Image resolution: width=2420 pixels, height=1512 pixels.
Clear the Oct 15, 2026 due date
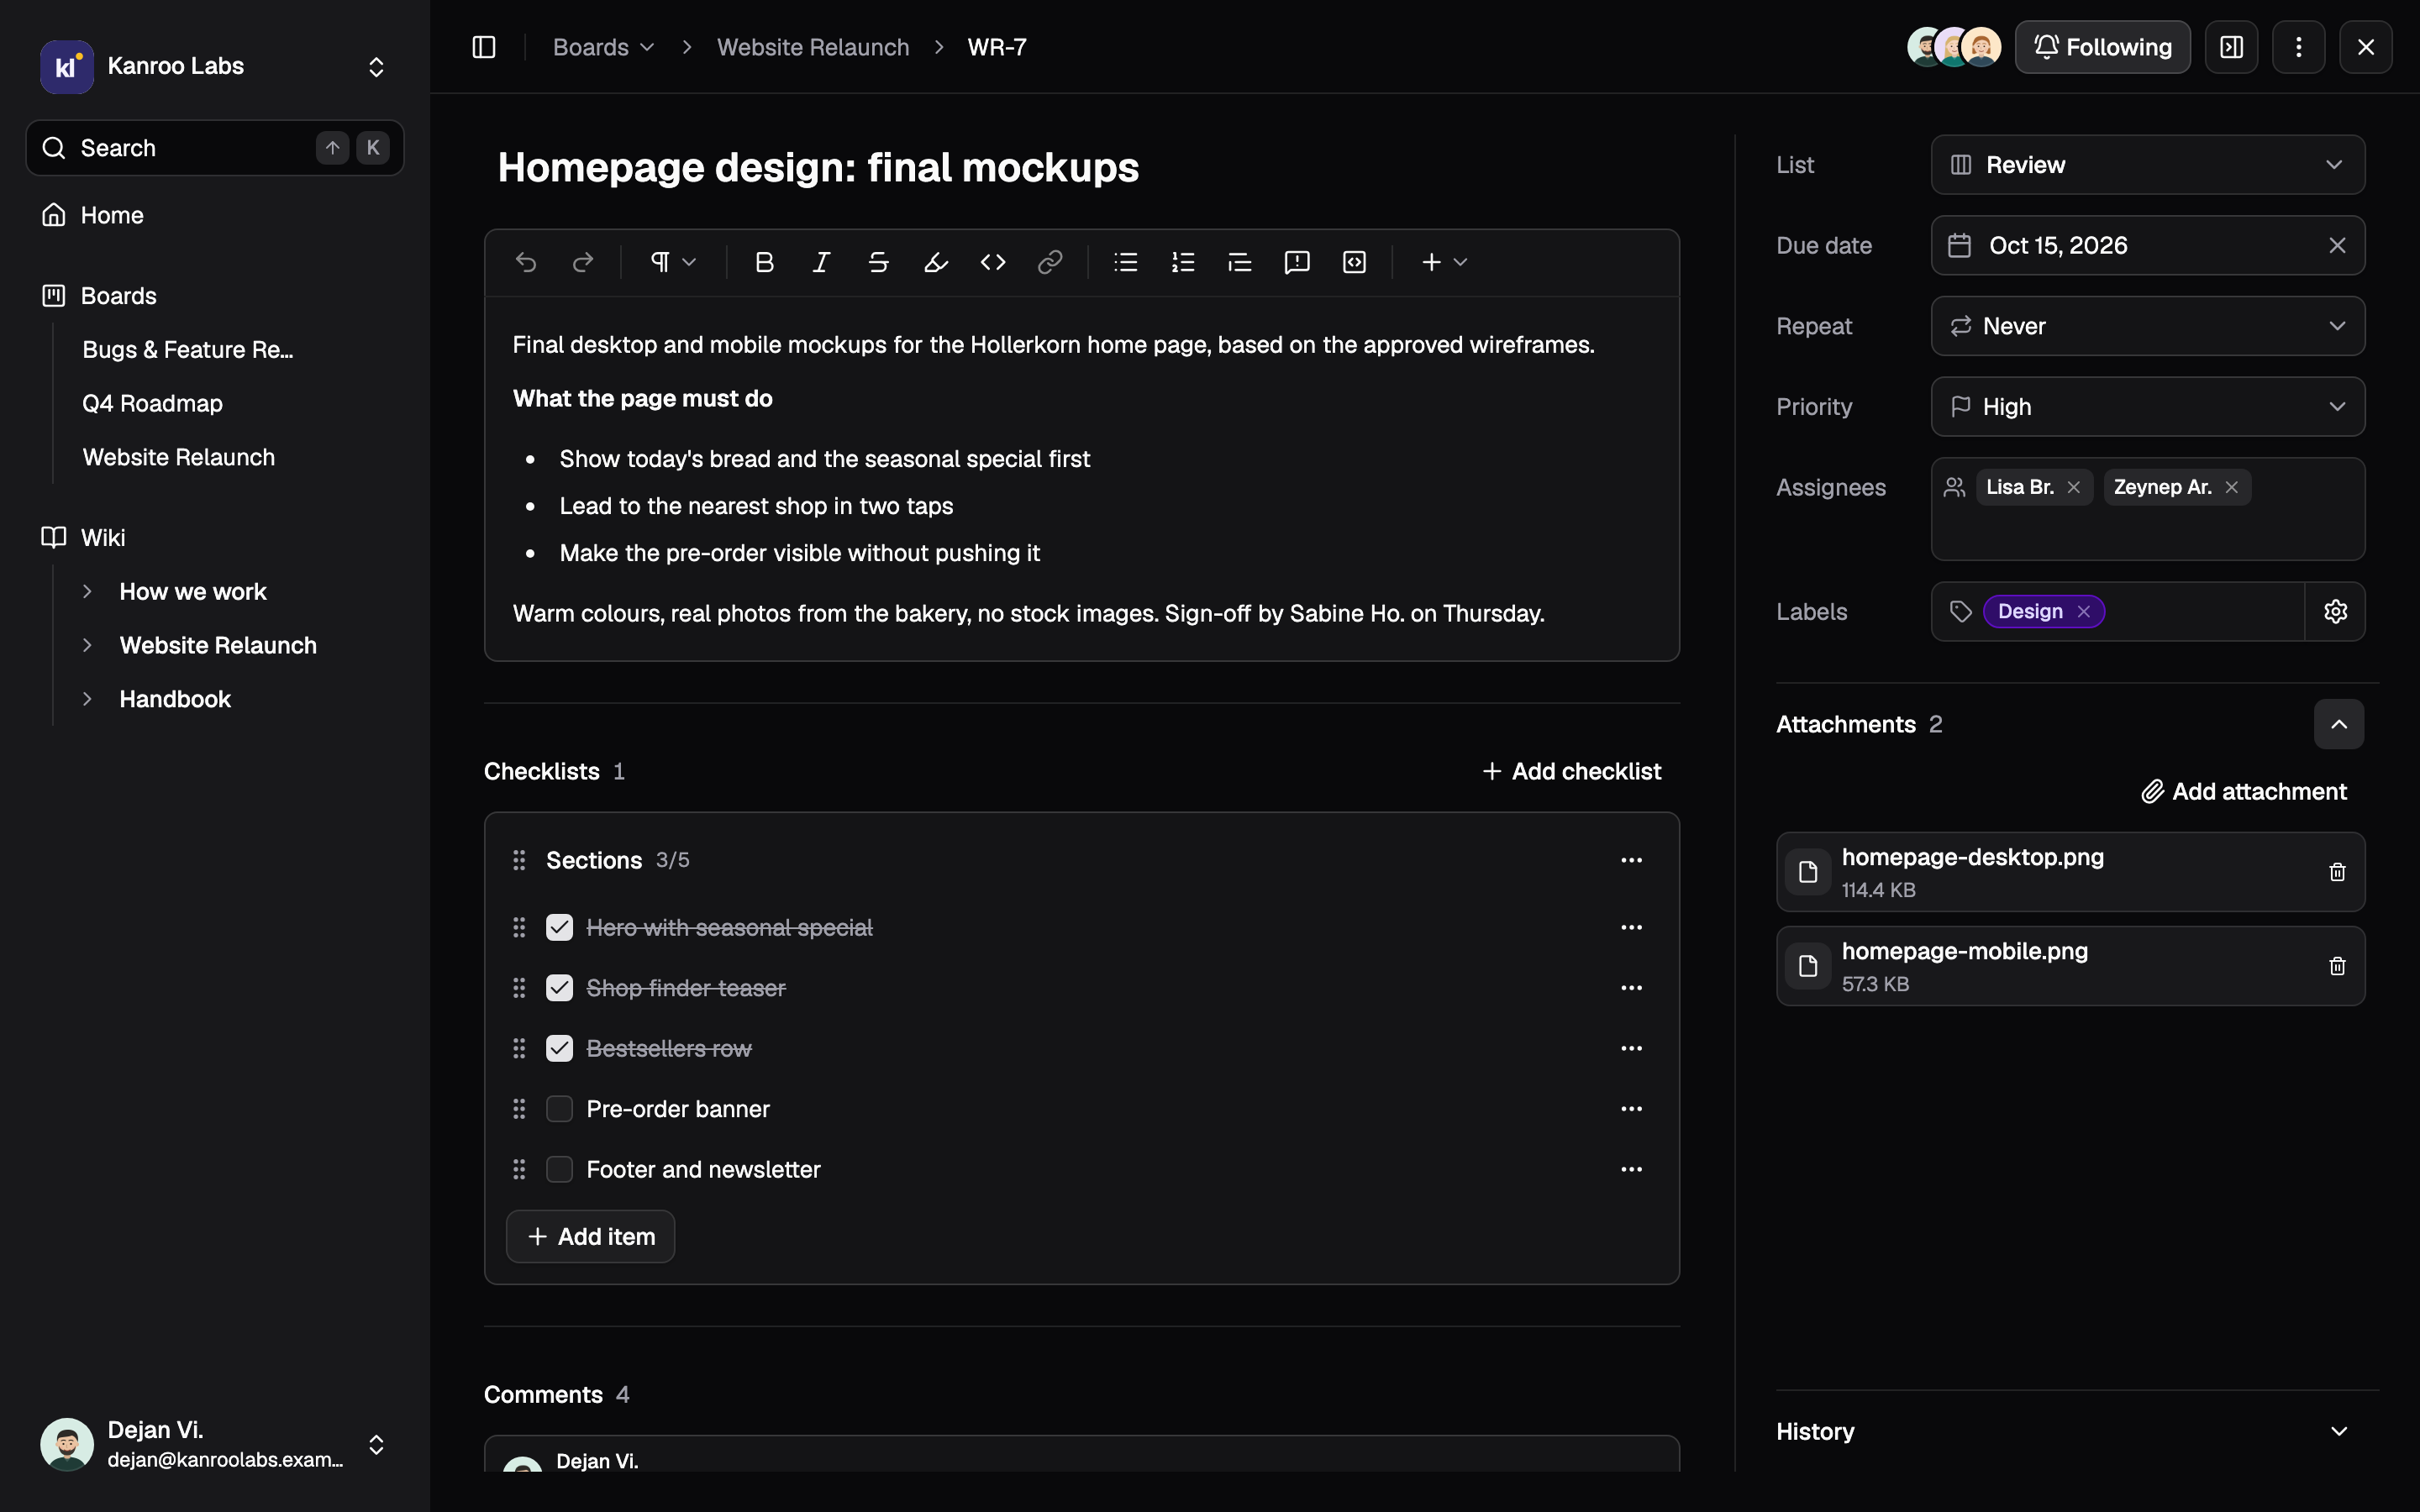(2337, 245)
